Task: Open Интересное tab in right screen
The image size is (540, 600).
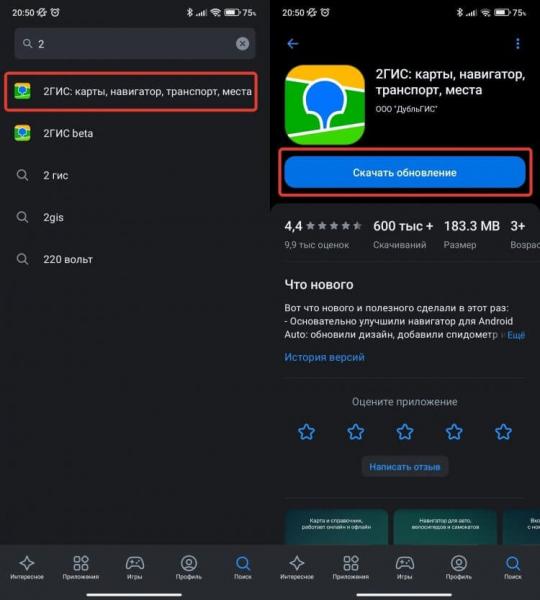Action: point(297,567)
